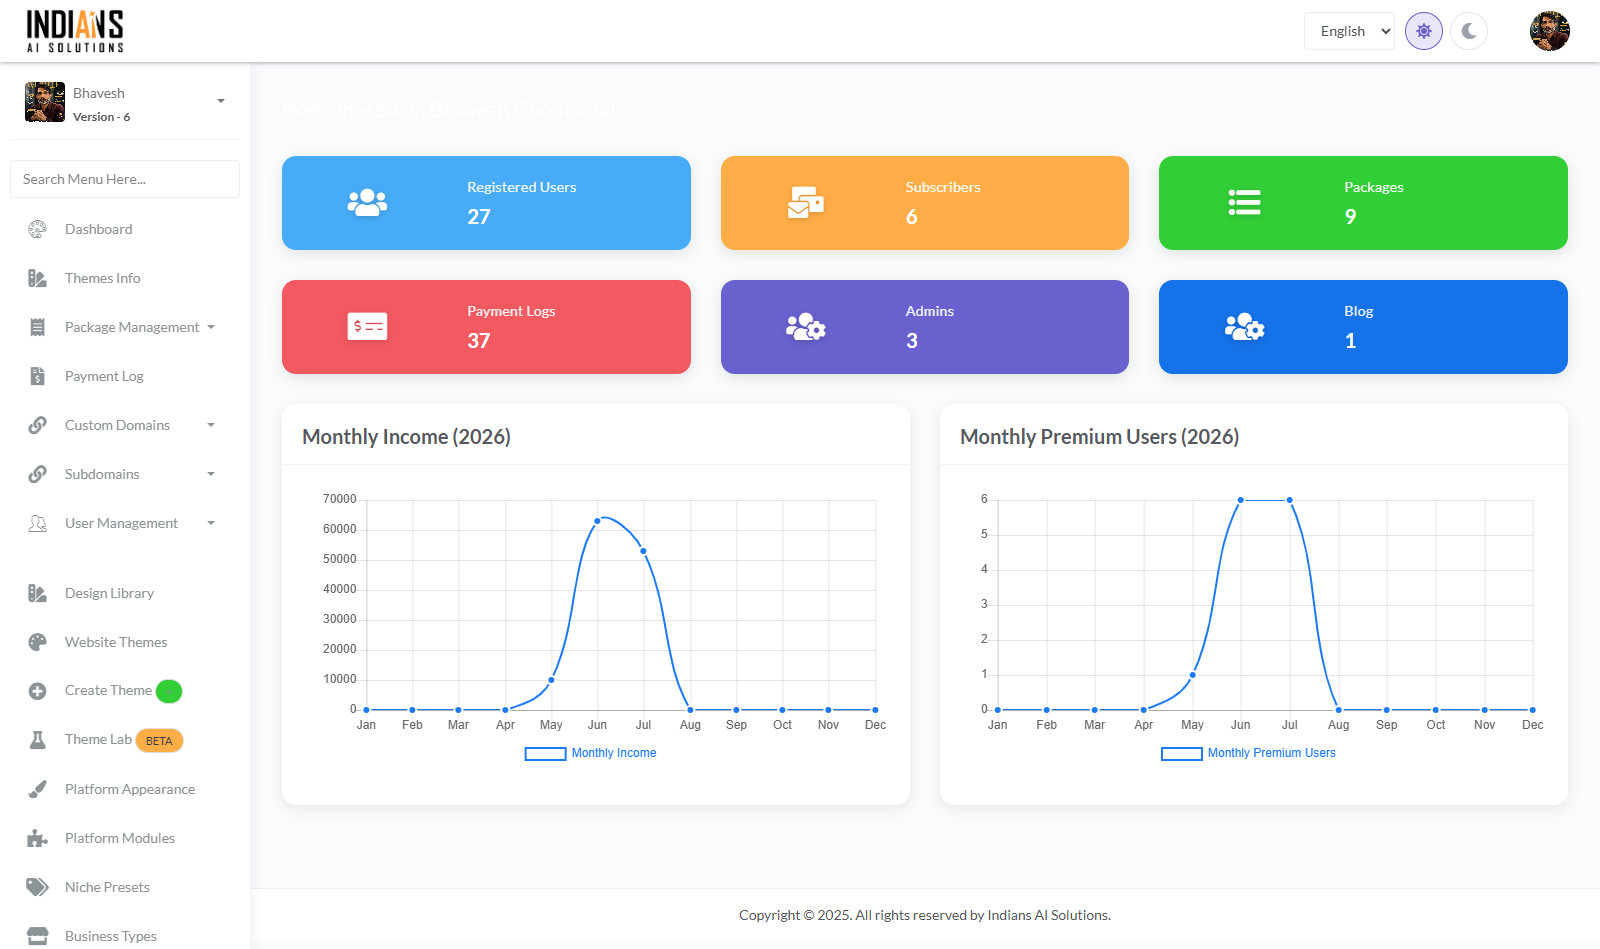Open Dashboard menu item

tap(125, 229)
